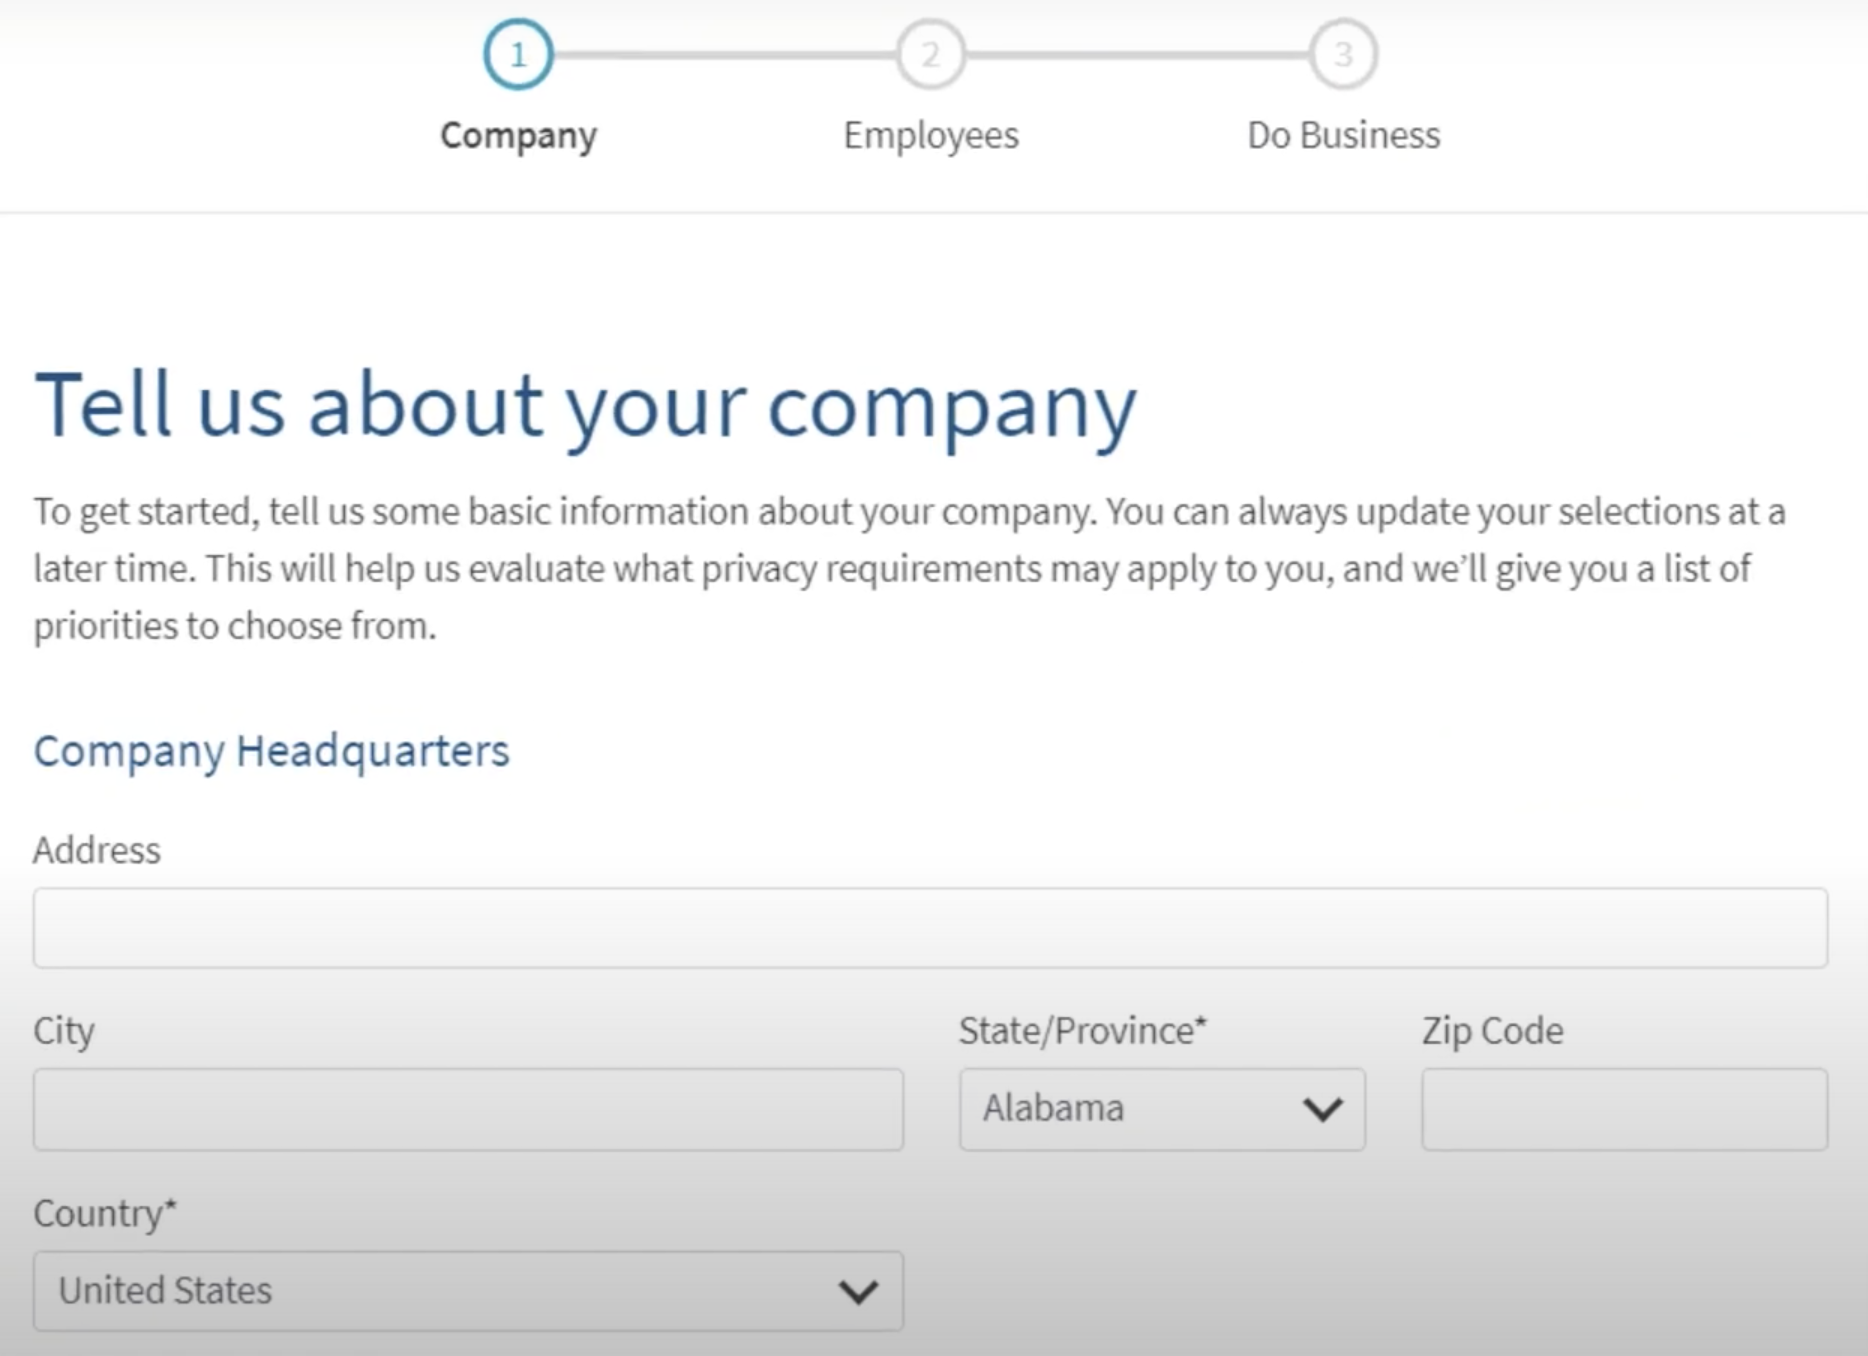Focus the Address input field
Image resolution: width=1868 pixels, height=1356 pixels.
click(x=930, y=928)
